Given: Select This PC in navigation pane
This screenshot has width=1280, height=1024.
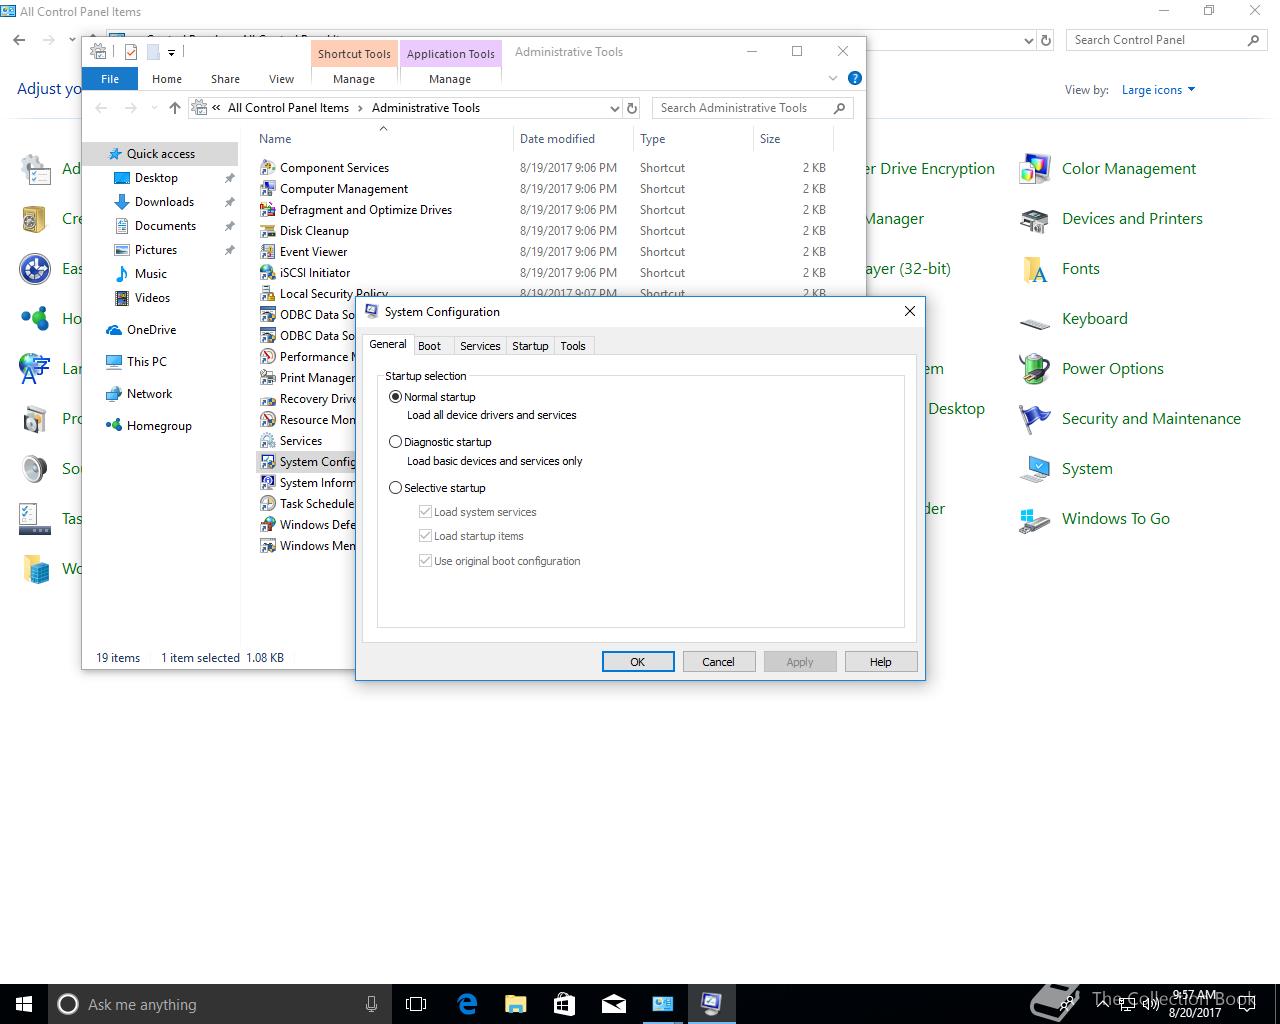Looking at the screenshot, I should (146, 362).
